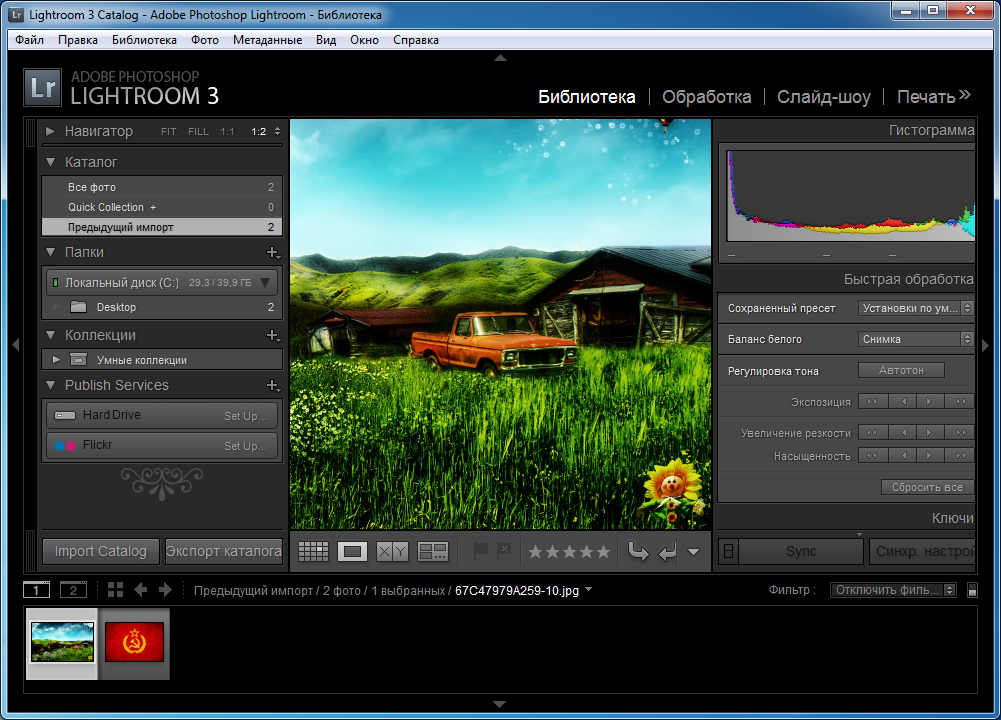Screen dimensions: 1001x720
Task: Collapse left panel group arrow
Action: (16, 345)
